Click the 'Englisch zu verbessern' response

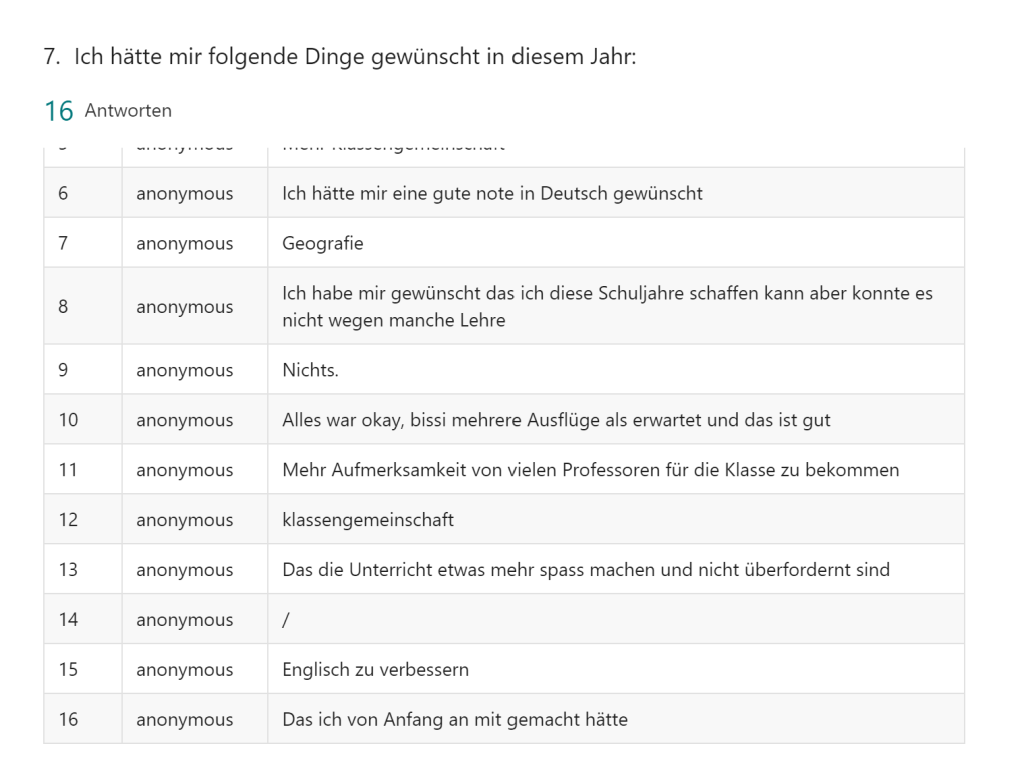[x=375, y=669]
